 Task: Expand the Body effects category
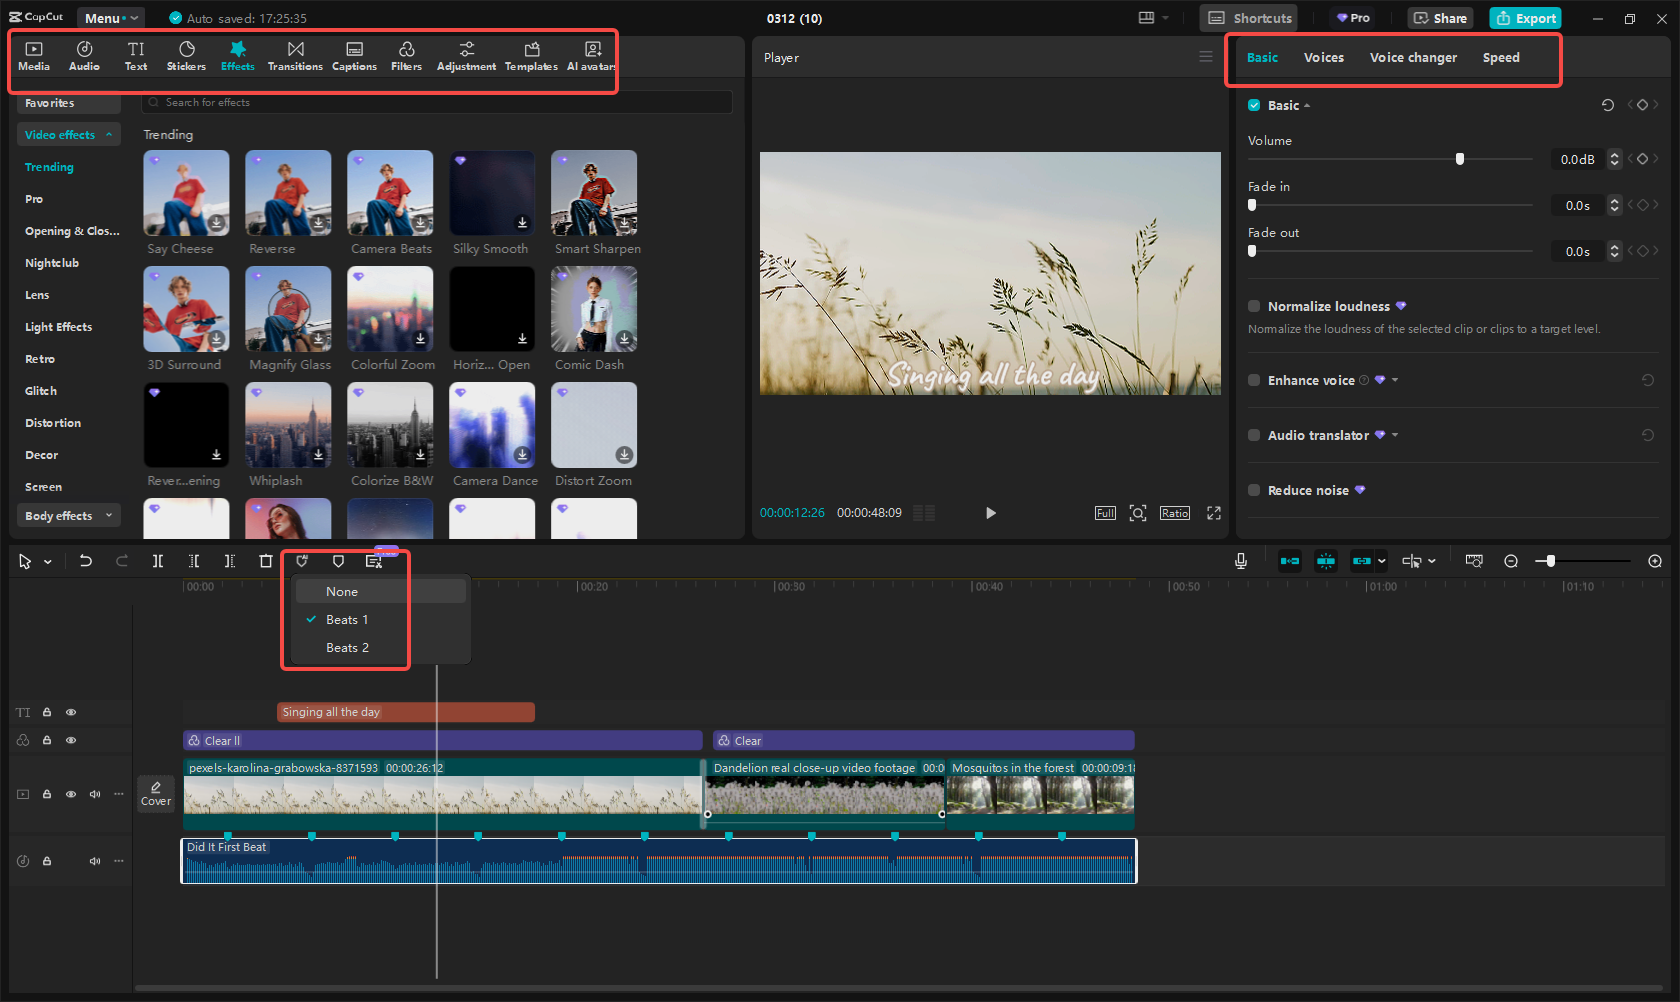(68, 516)
